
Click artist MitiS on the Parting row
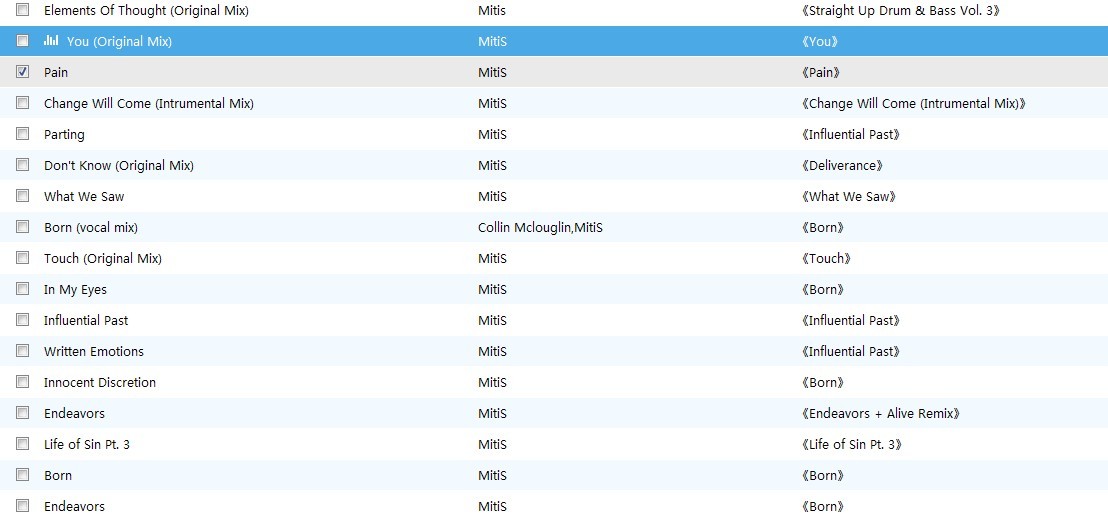(x=493, y=134)
